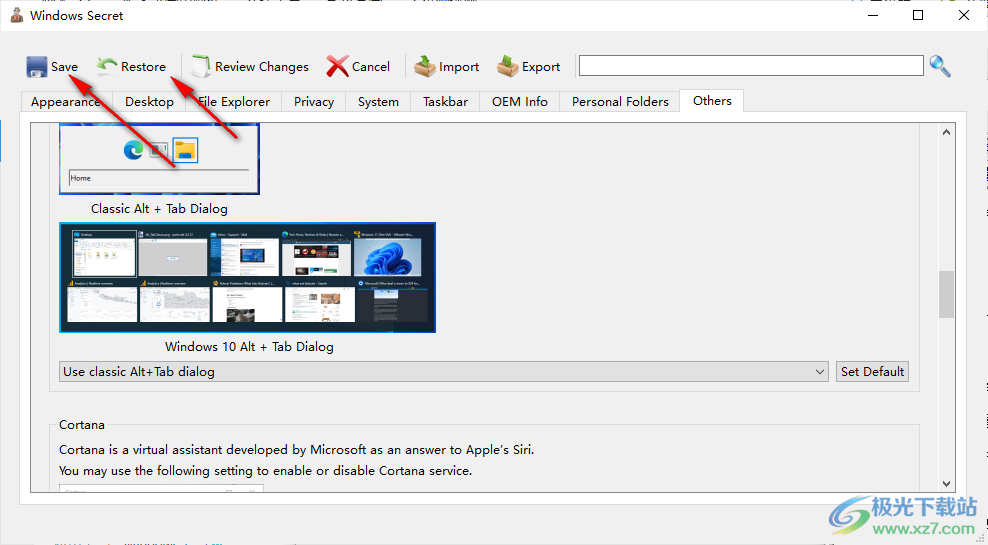The width and height of the screenshot is (988, 545).
Task: Click the Export settings icon
Action: pyautogui.click(x=508, y=67)
